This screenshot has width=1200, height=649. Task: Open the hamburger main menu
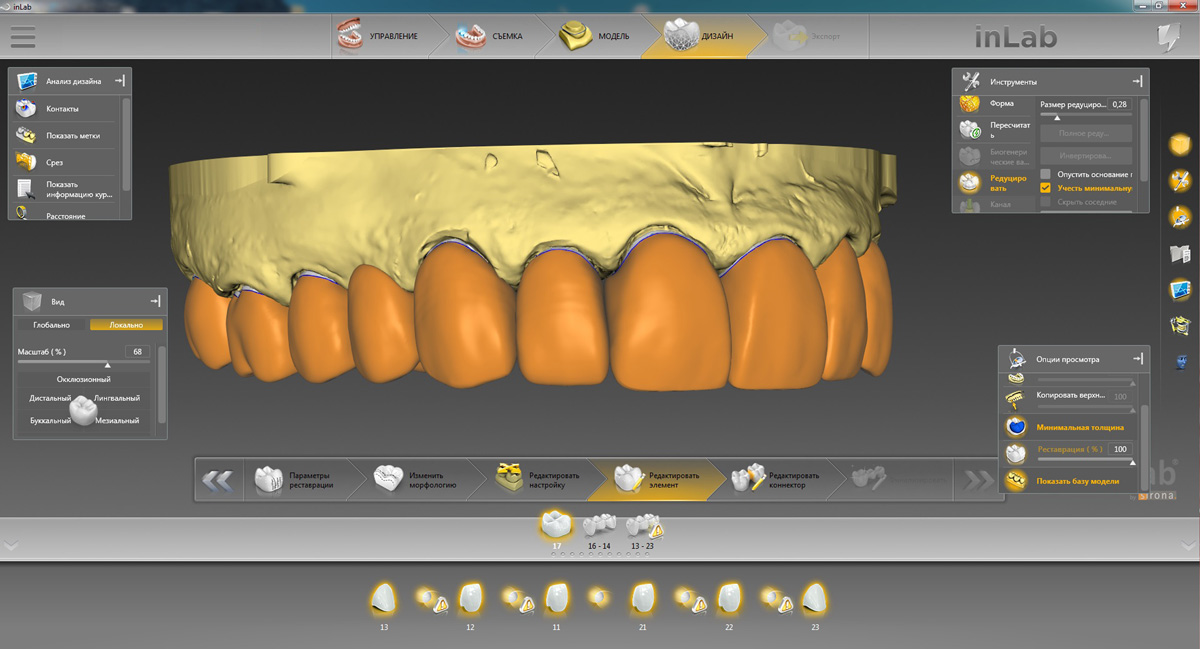pos(22,36)
